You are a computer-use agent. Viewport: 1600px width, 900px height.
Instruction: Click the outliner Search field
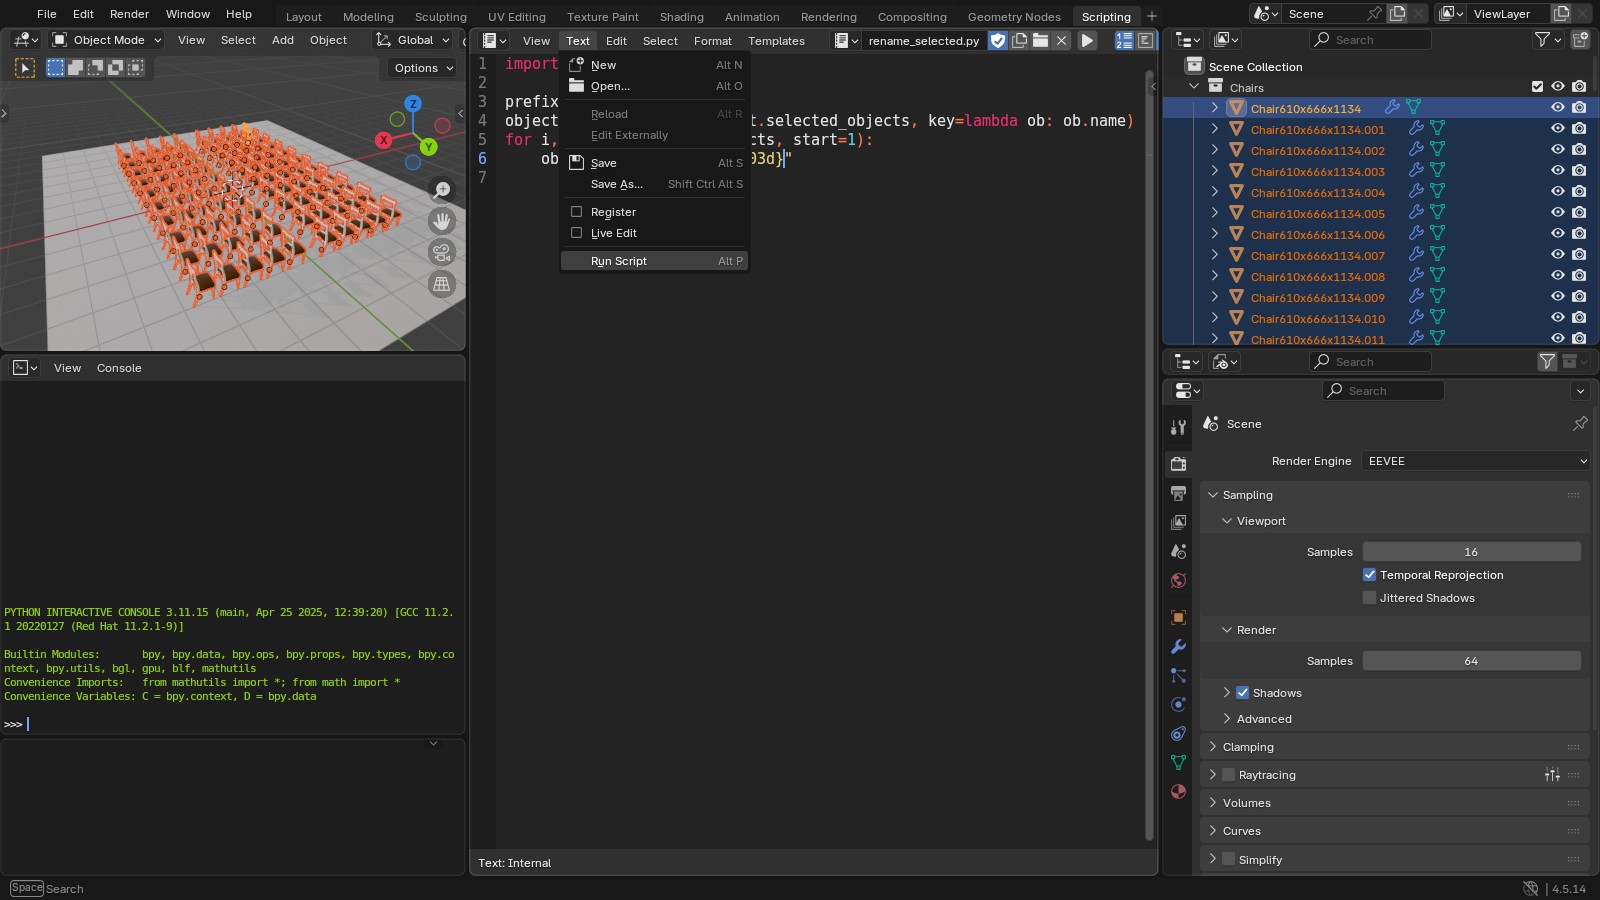point(1370,40)
